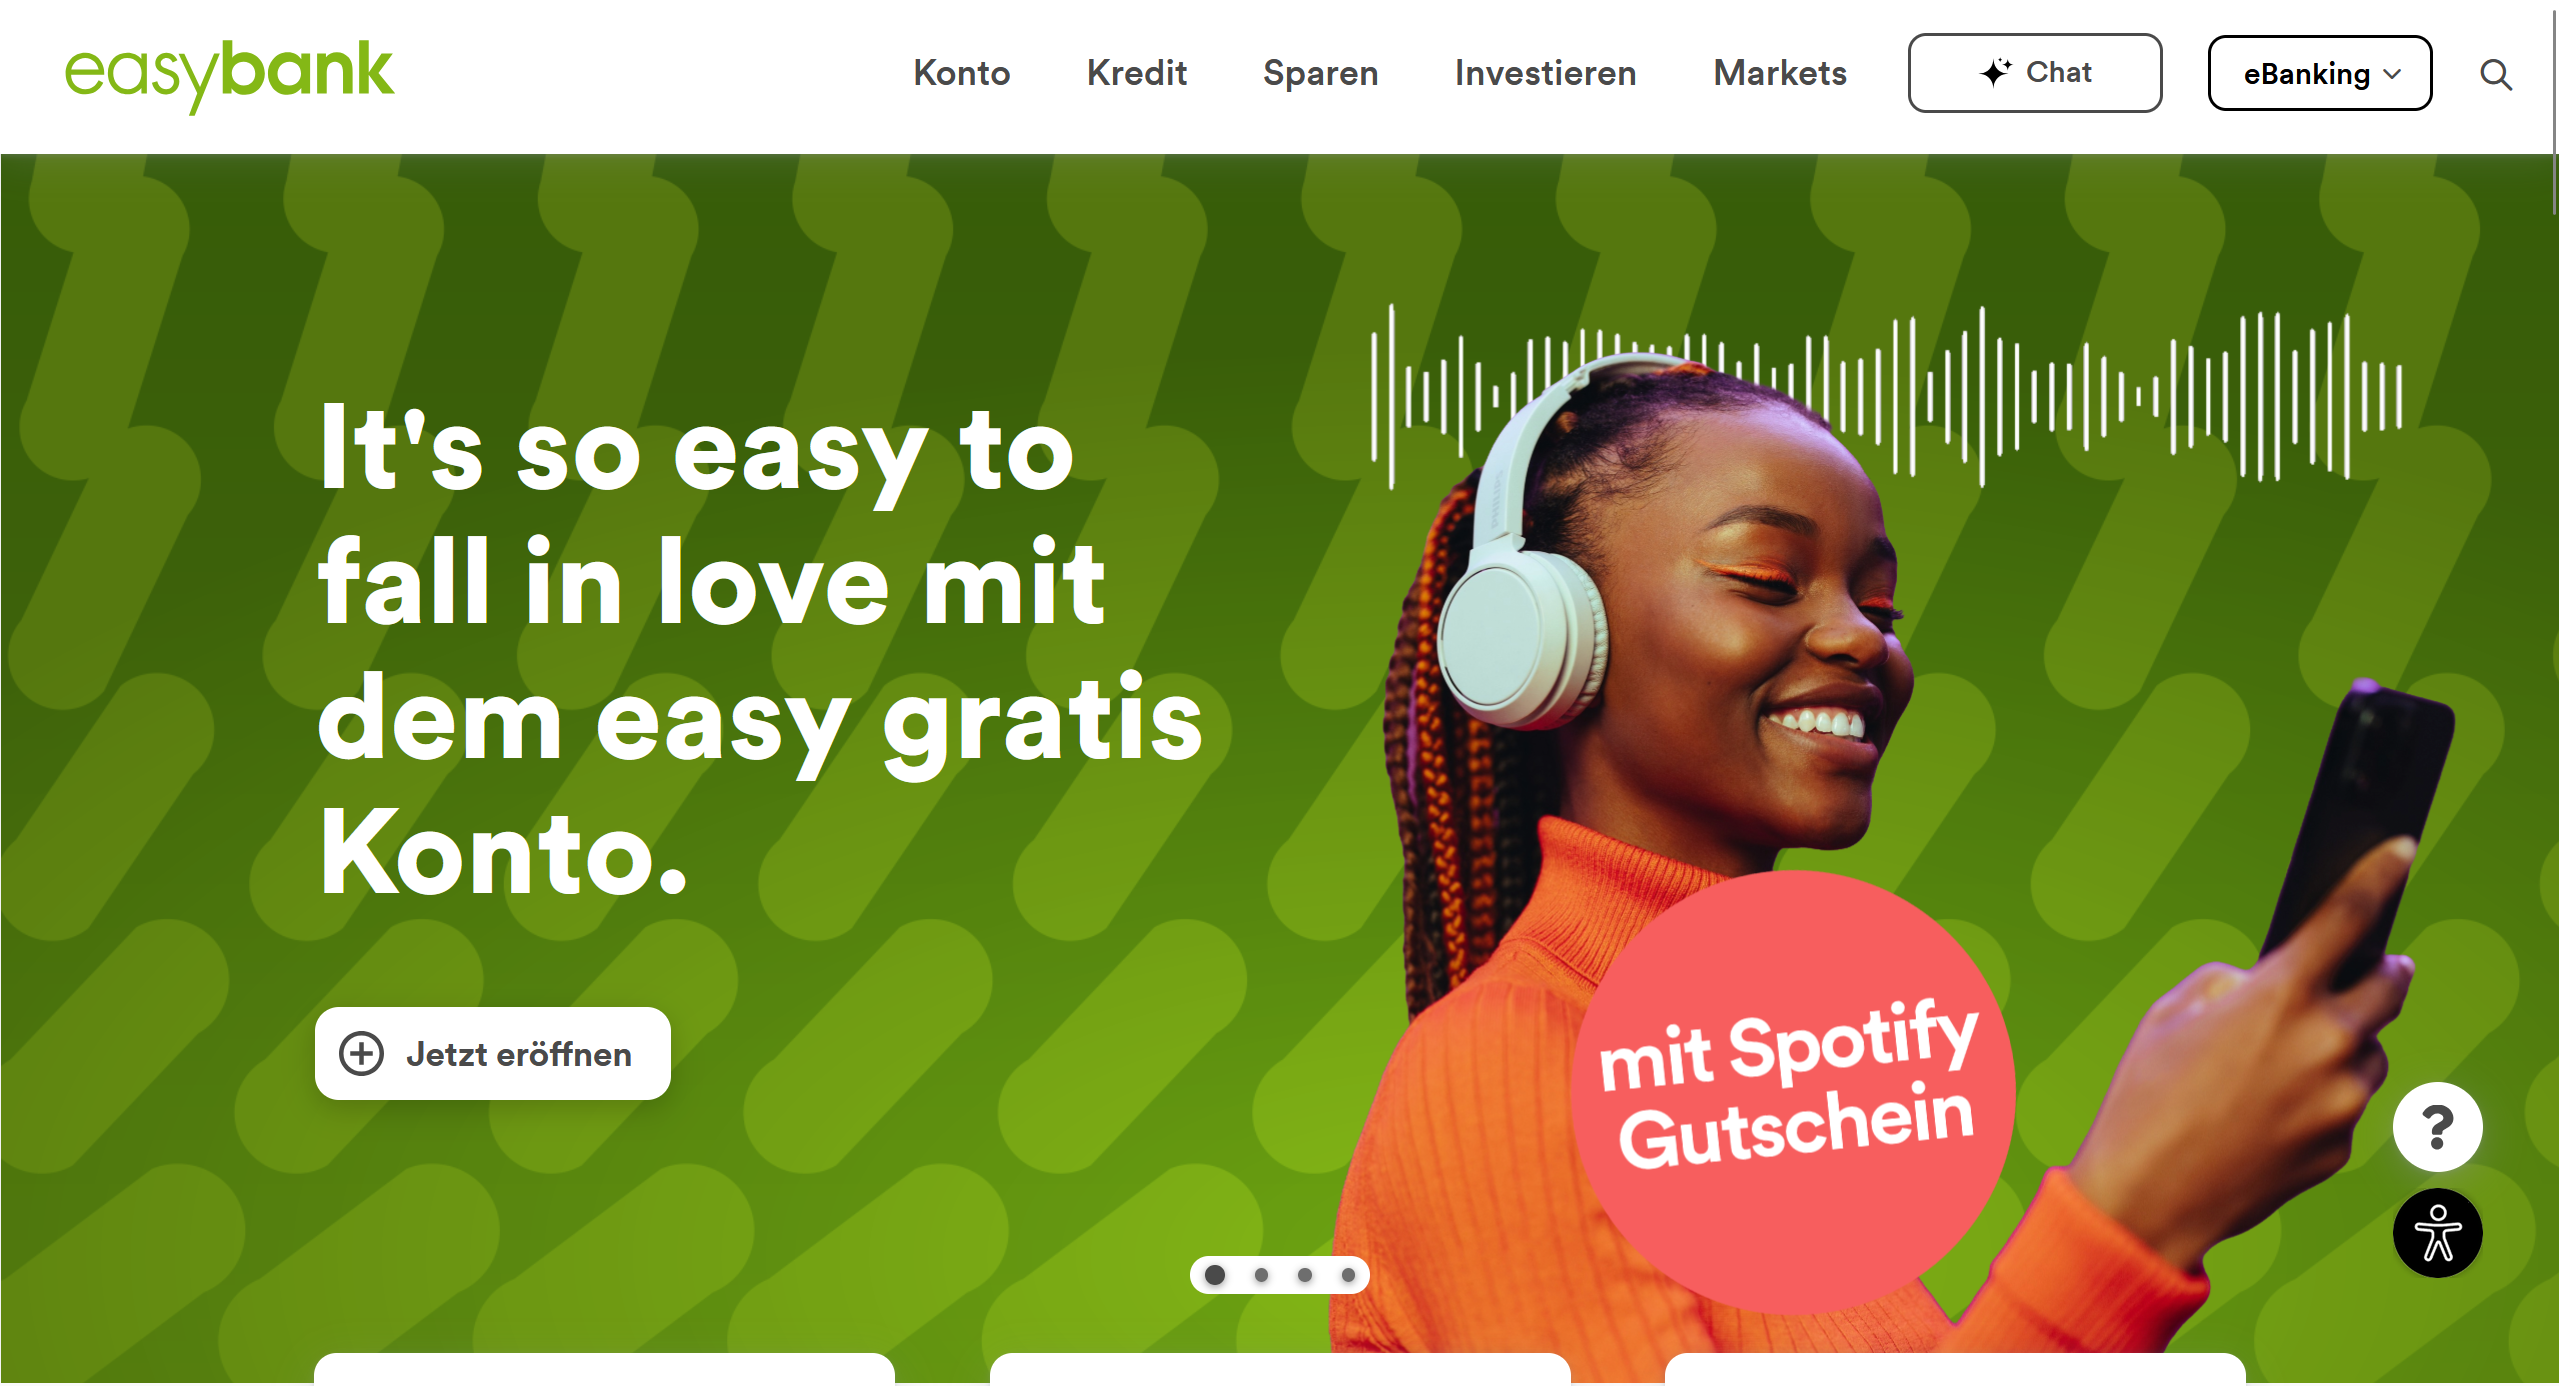
Task: Click the eBanking chevron arrow
Action: click(2392, 74)
